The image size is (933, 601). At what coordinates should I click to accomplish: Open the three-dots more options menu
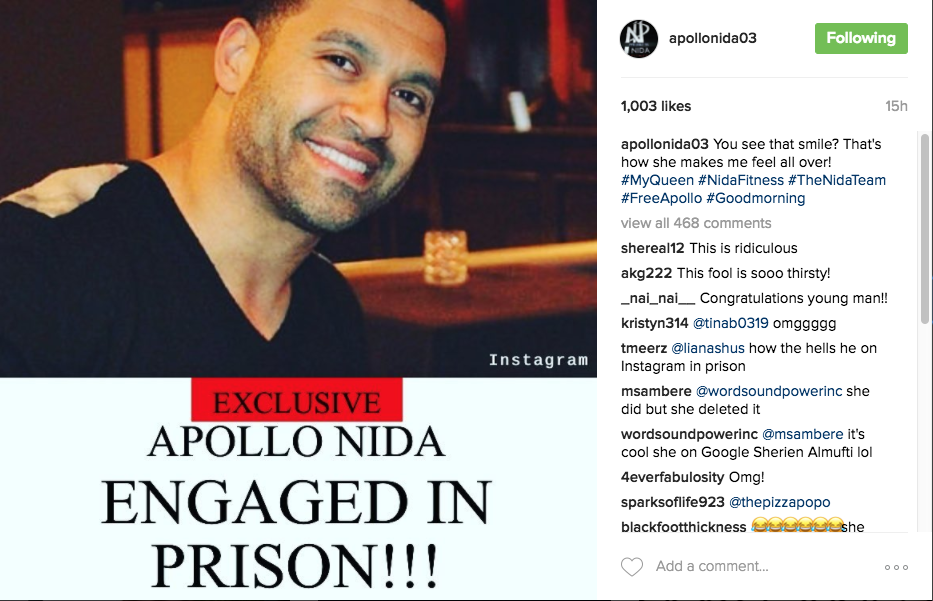point(896,567)
